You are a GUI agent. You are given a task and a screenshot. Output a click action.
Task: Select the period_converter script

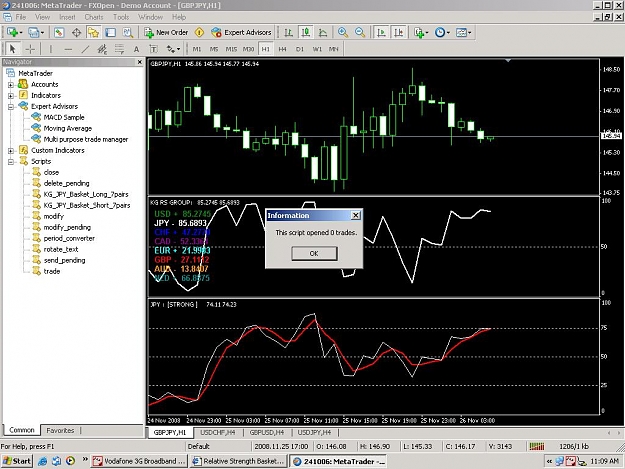coord(69,238)
